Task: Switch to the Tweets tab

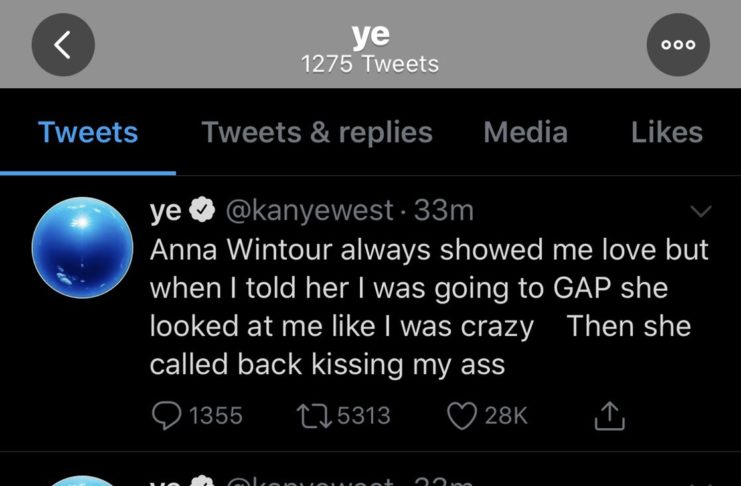Action: click(88, 132)
